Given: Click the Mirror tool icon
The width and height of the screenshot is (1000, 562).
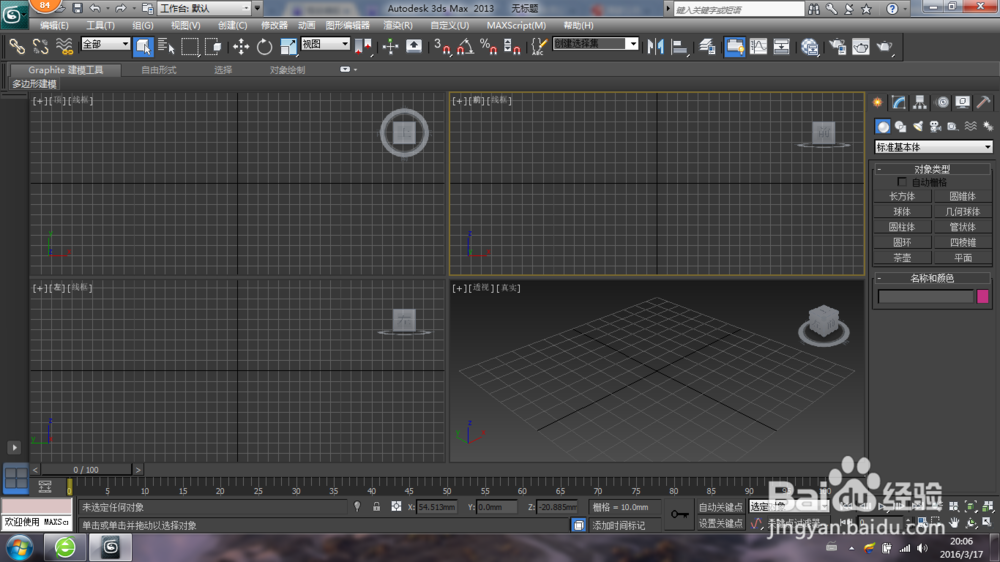Looking at the screenshot, I should coord(655,47).
